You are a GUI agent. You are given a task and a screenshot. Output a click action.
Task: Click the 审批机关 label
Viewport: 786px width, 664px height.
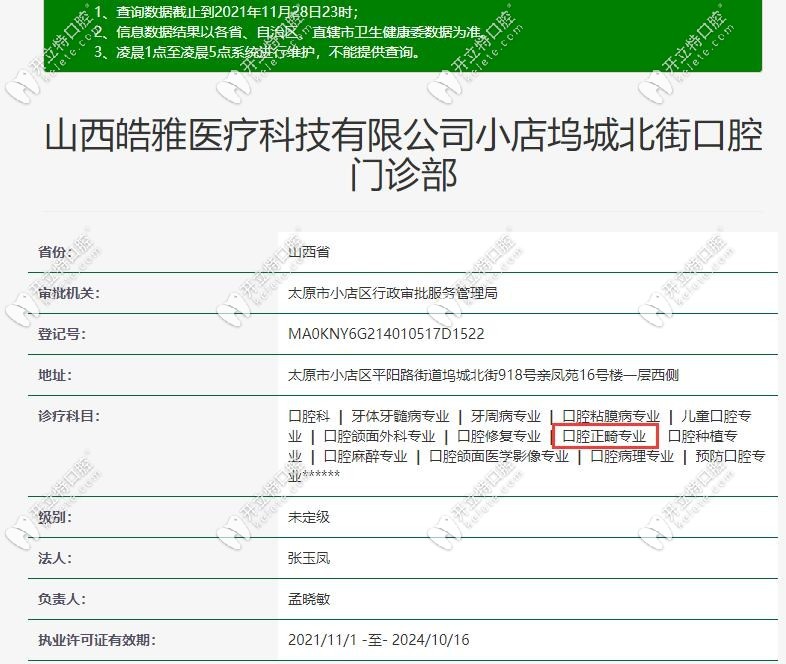69,293
